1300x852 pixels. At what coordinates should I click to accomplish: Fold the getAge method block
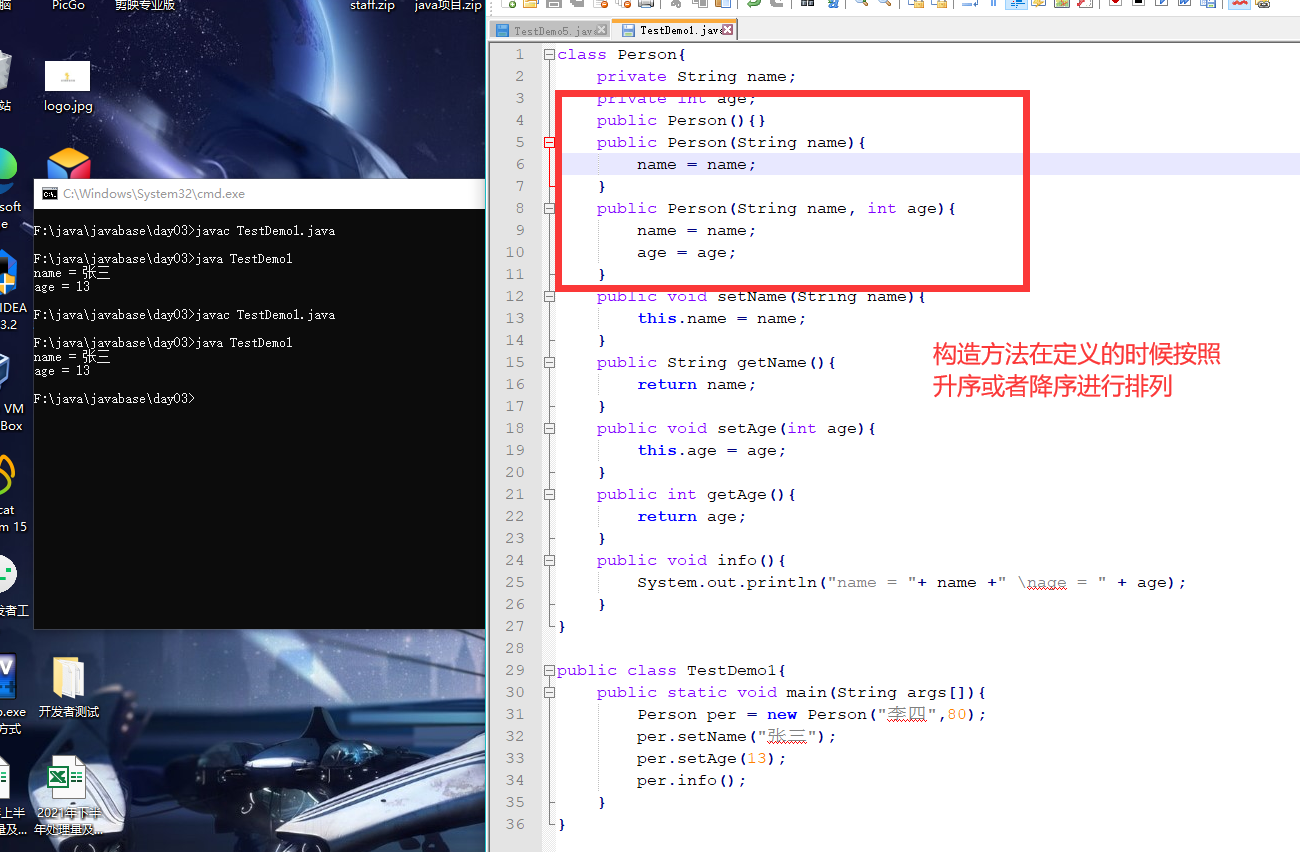(549, 494)
